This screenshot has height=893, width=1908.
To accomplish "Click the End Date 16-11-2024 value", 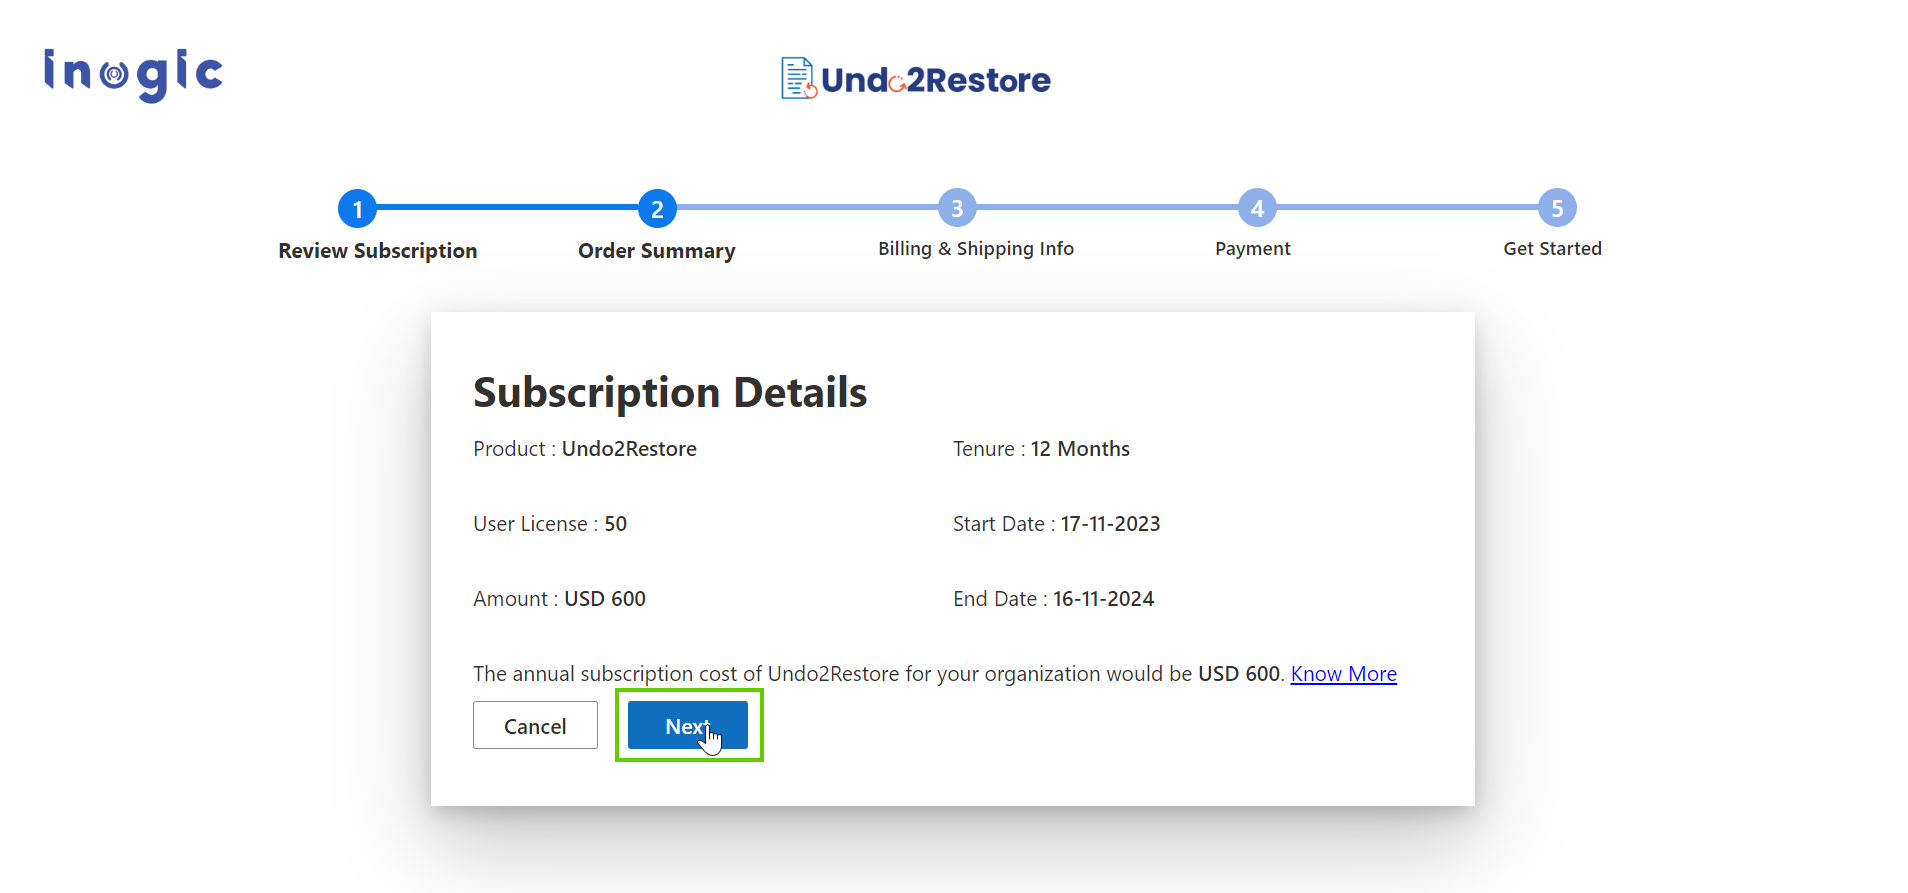I will click(1103, 599).
